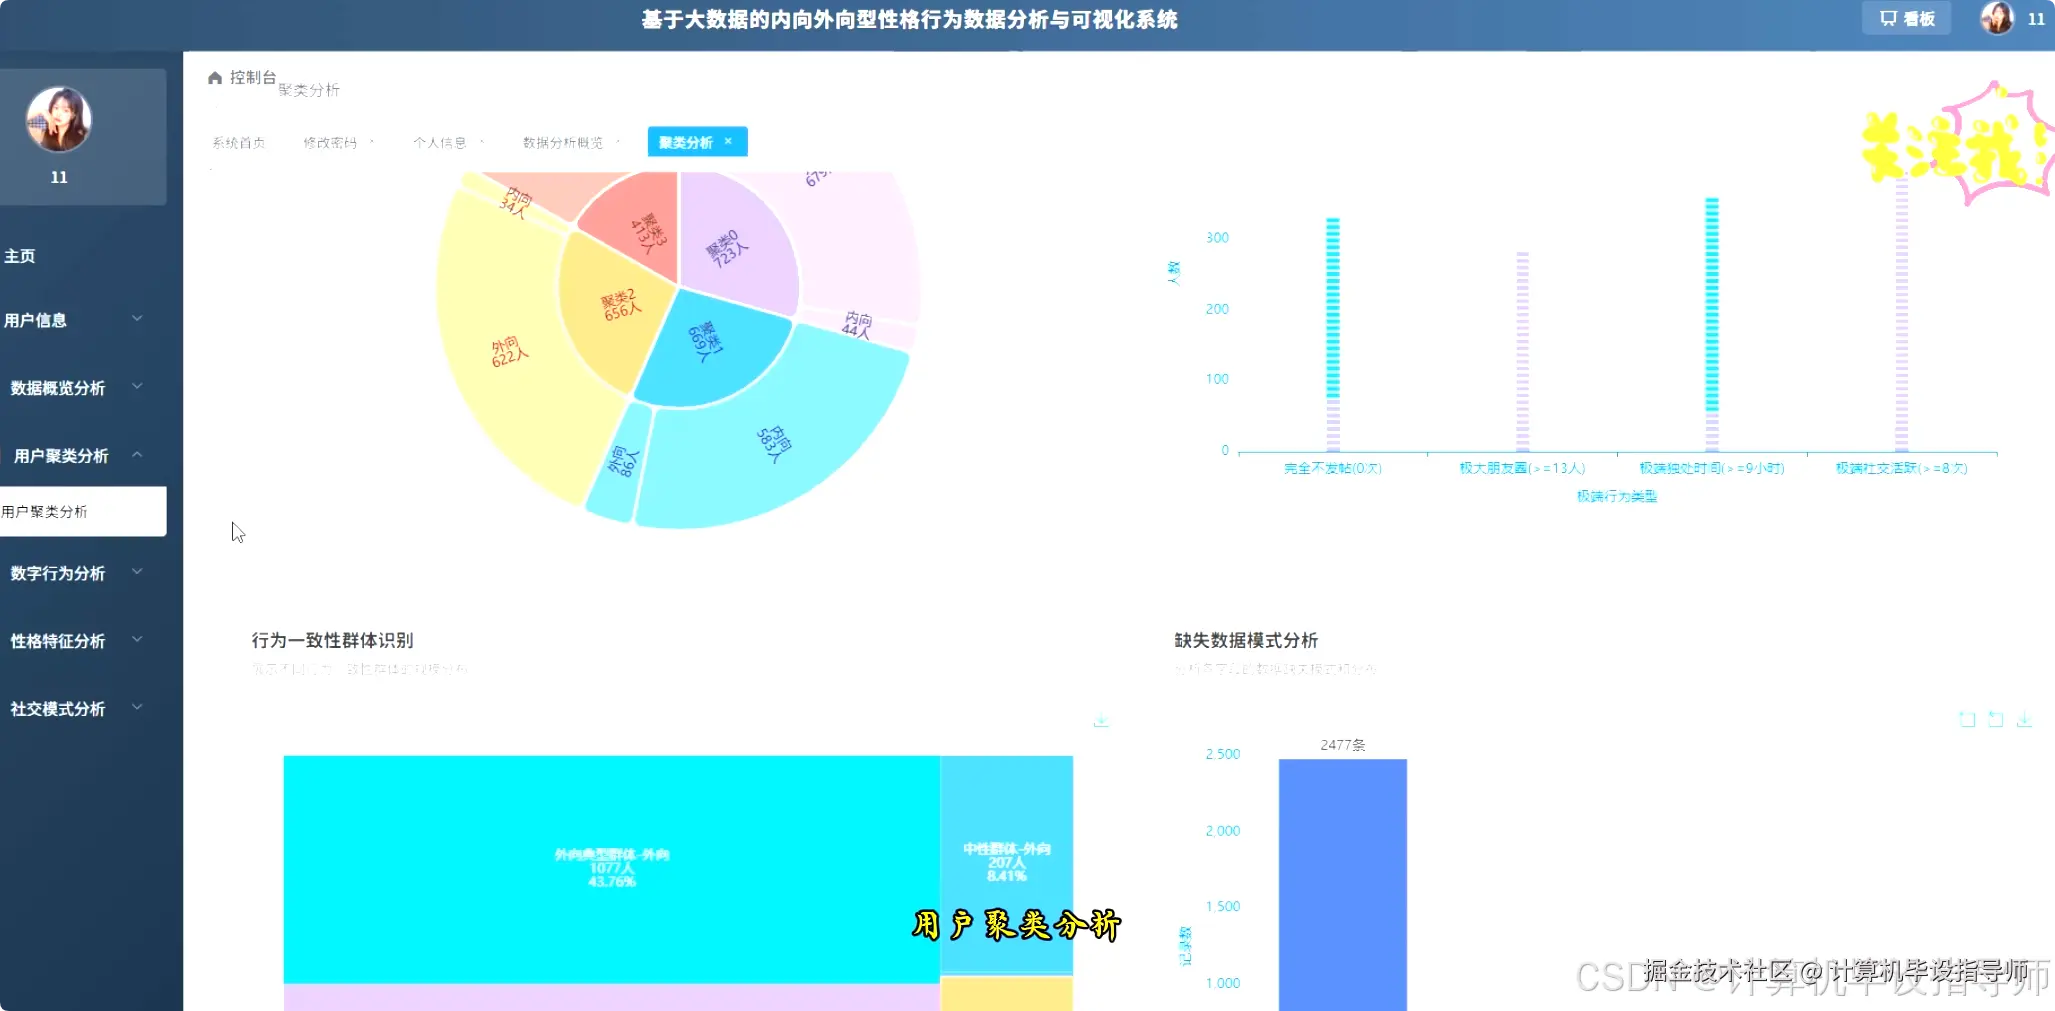
Task: Activate area zoom on missing-data chart
Action: 1966,719
